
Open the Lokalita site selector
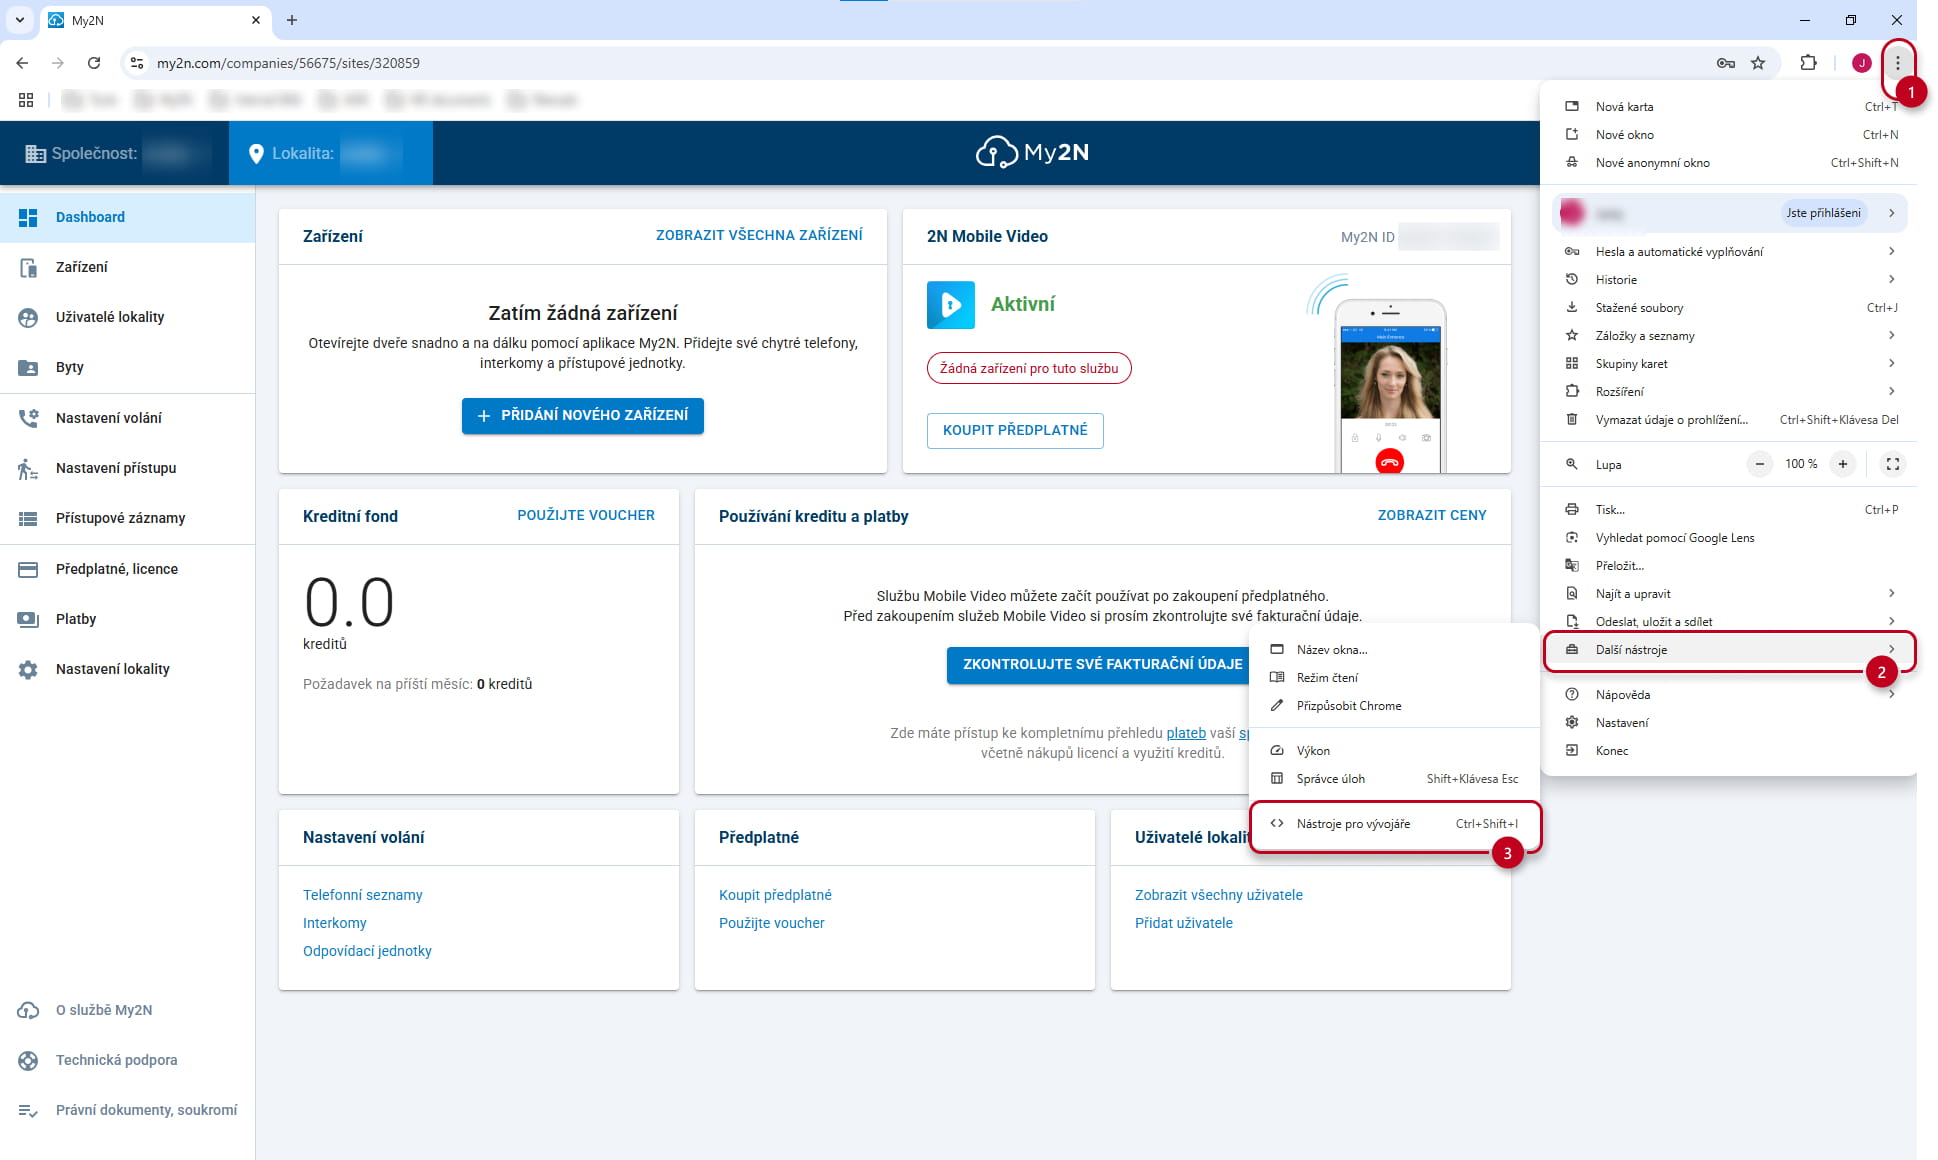(331, 153)
